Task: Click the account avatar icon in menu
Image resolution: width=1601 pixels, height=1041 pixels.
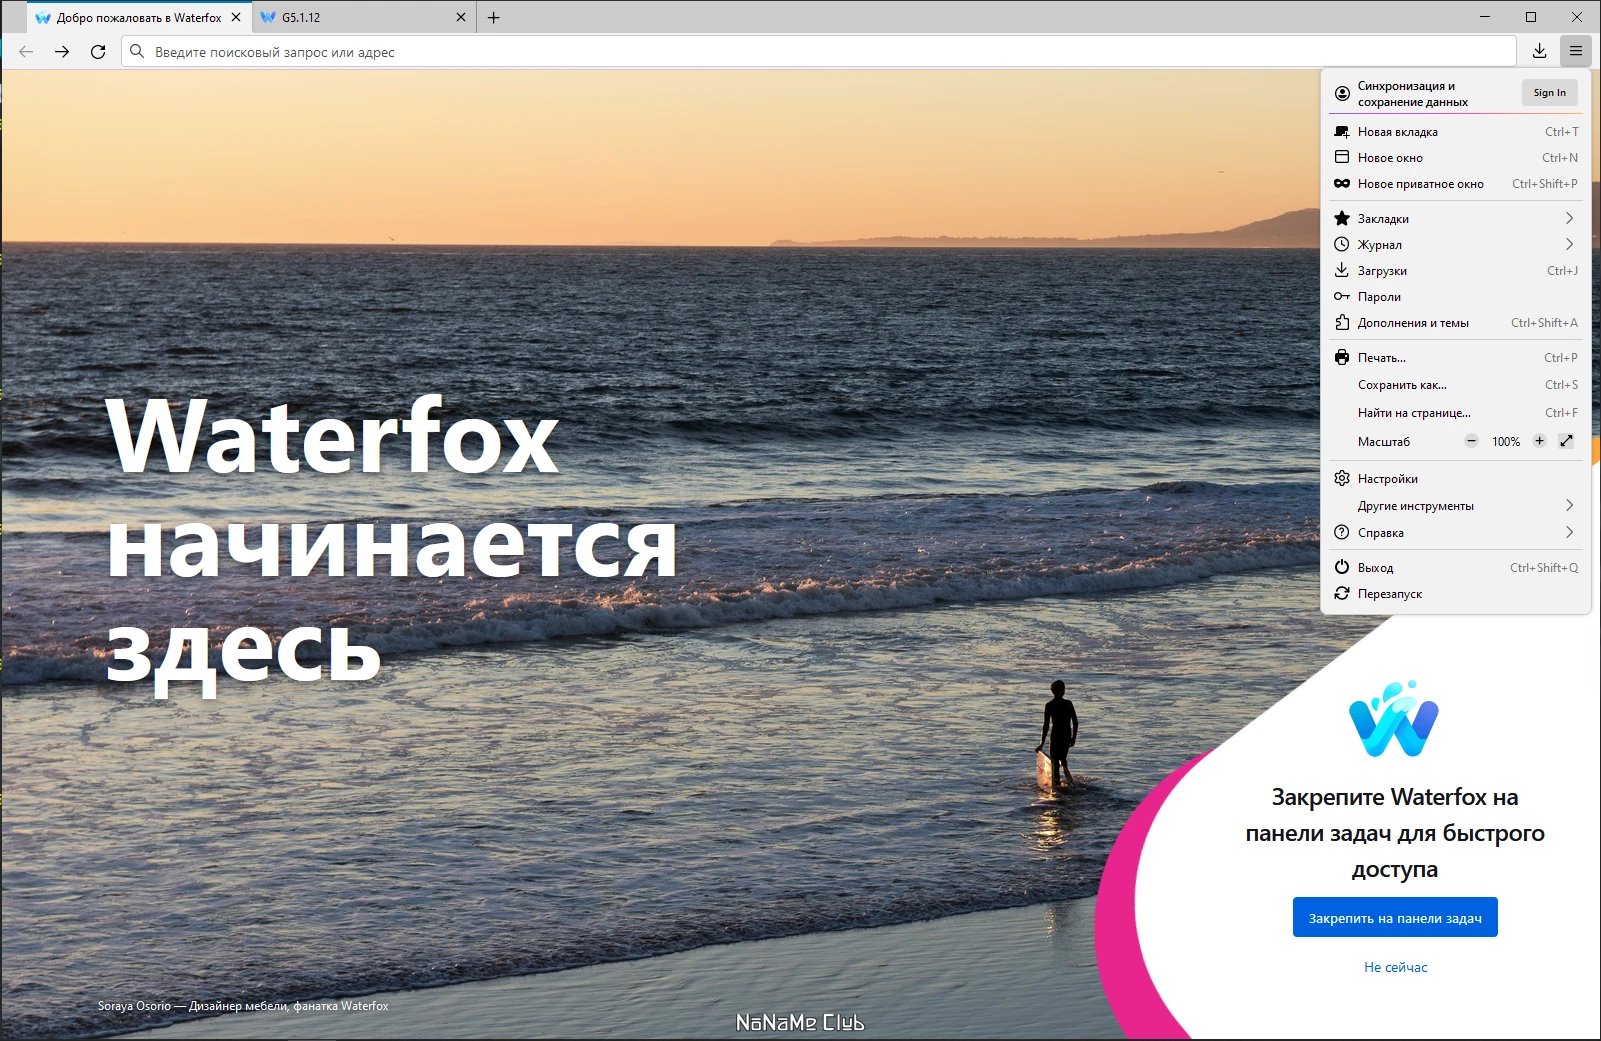Action: [1342, 93]
